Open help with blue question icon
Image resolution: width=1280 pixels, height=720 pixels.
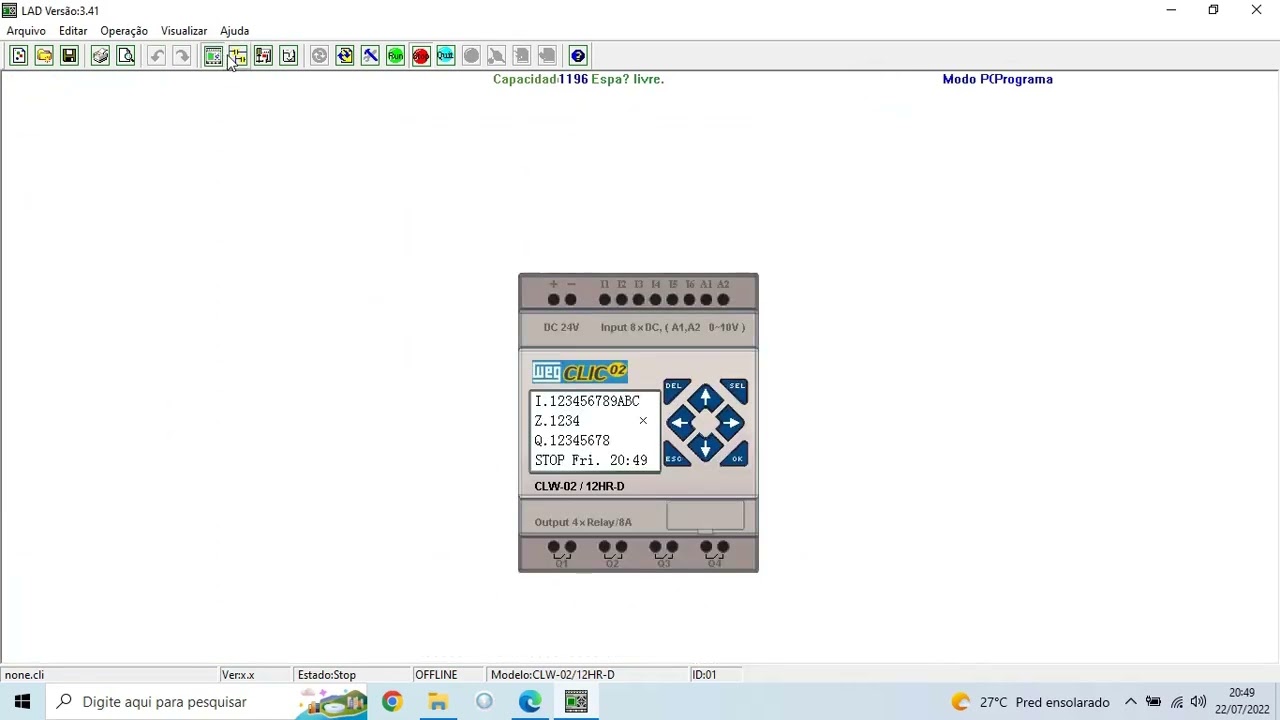(578, 56)
